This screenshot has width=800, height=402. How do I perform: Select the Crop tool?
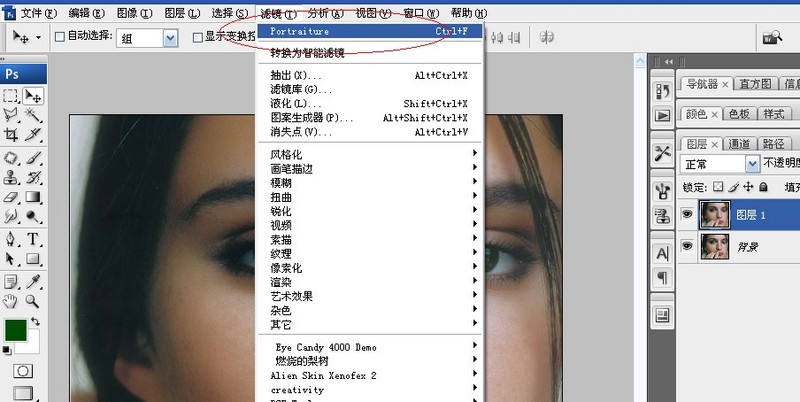[x=11, y=135]
